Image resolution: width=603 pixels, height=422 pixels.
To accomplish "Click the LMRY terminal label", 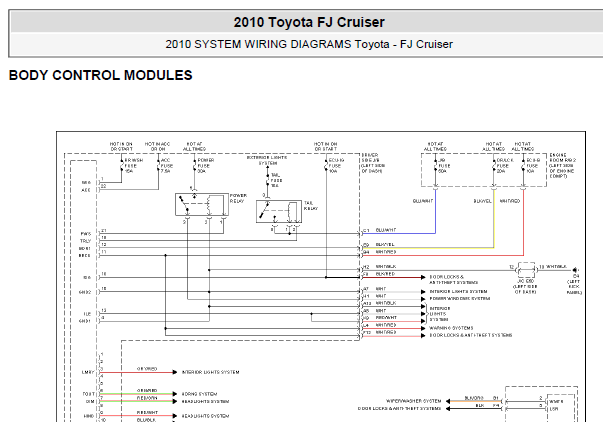I will coord(87,372).
